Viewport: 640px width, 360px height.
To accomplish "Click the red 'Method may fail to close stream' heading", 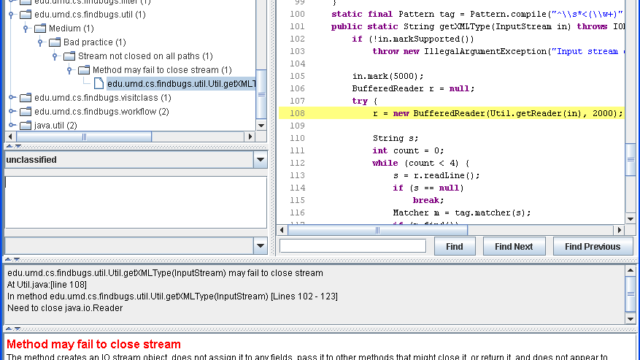I will click(93, 344).
